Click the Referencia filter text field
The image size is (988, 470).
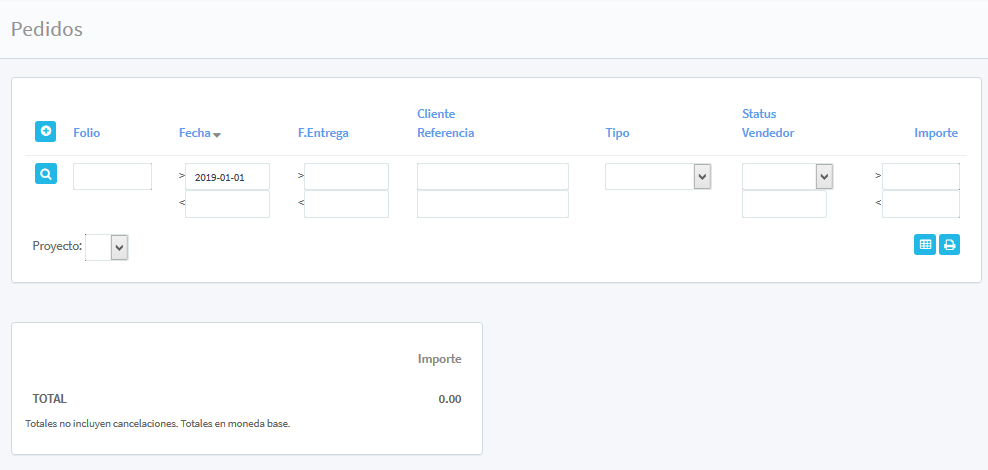point(492,204)
